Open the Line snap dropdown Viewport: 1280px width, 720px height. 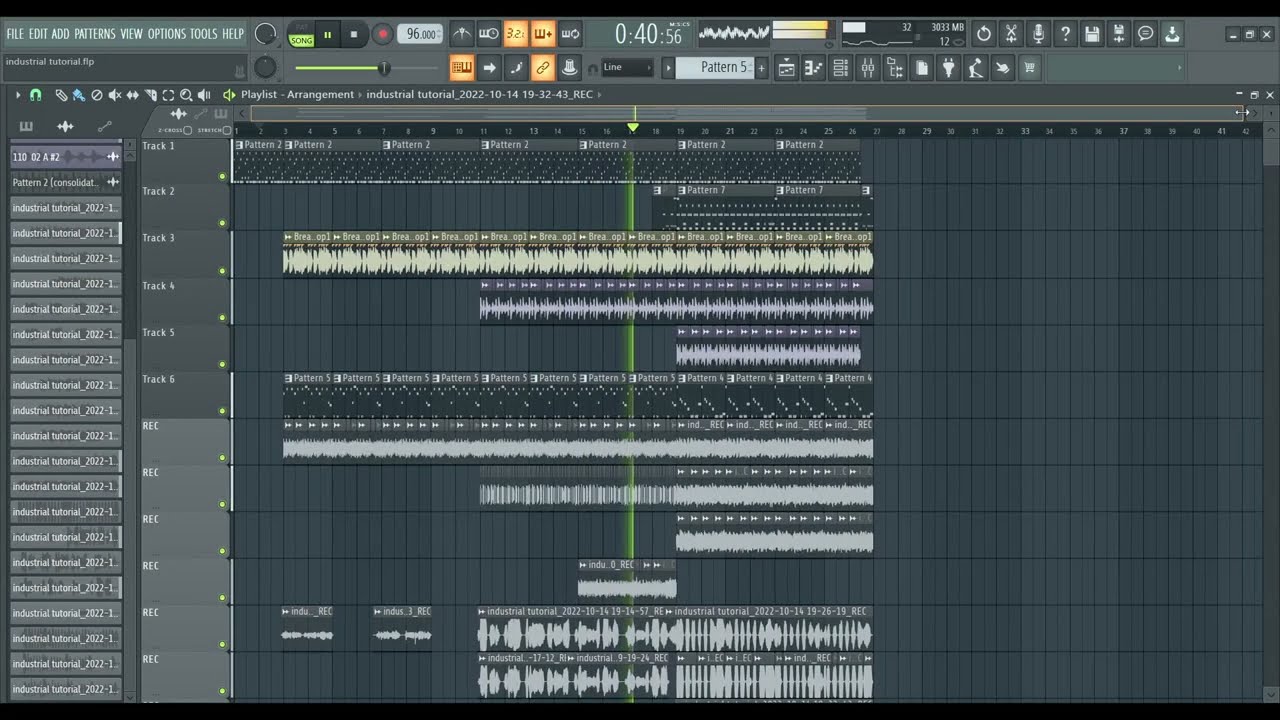coord(627,68)
